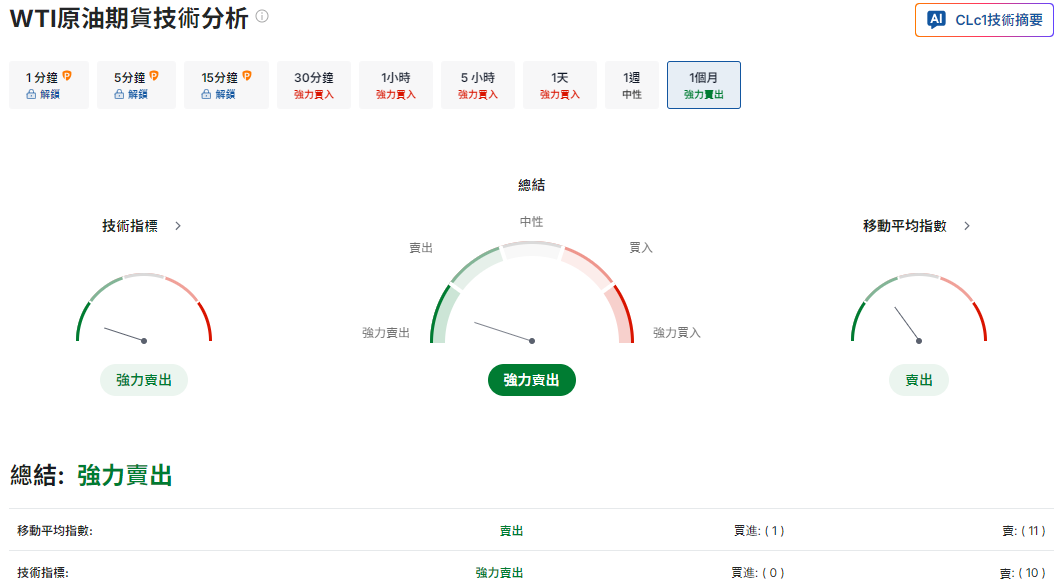Image resolution: width=1057 pixels, height=585 pixels.
Task: Click the lock icon on the 15分鐘 timeframe
Action: click(205, 94)
